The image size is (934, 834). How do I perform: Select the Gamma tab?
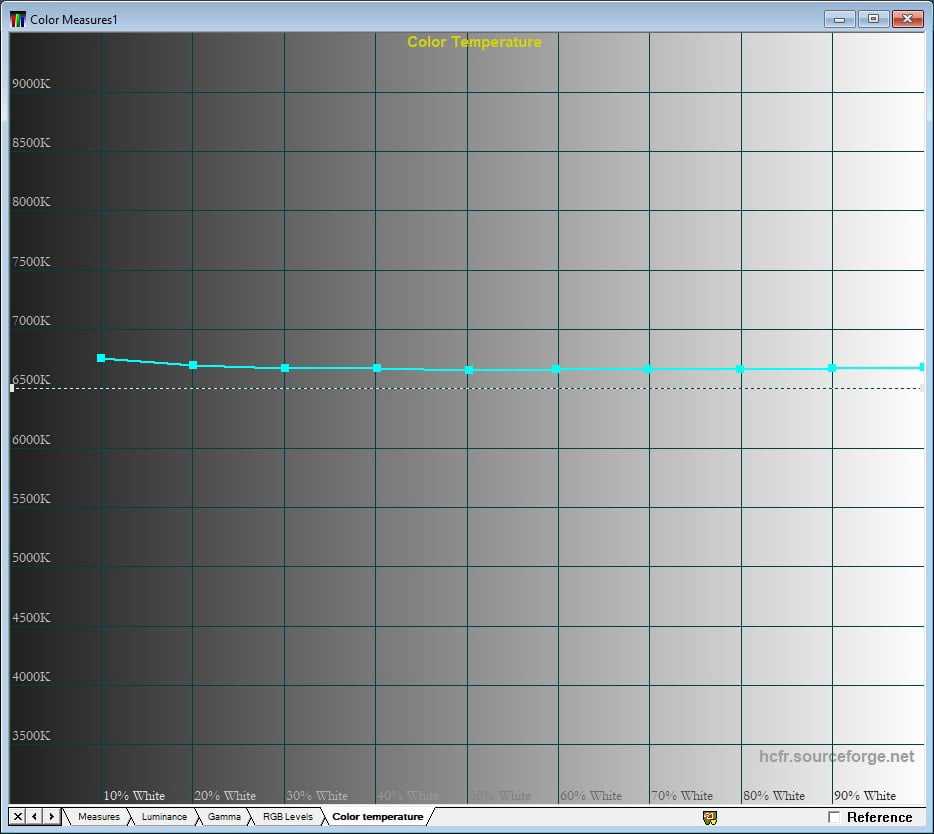224,817
